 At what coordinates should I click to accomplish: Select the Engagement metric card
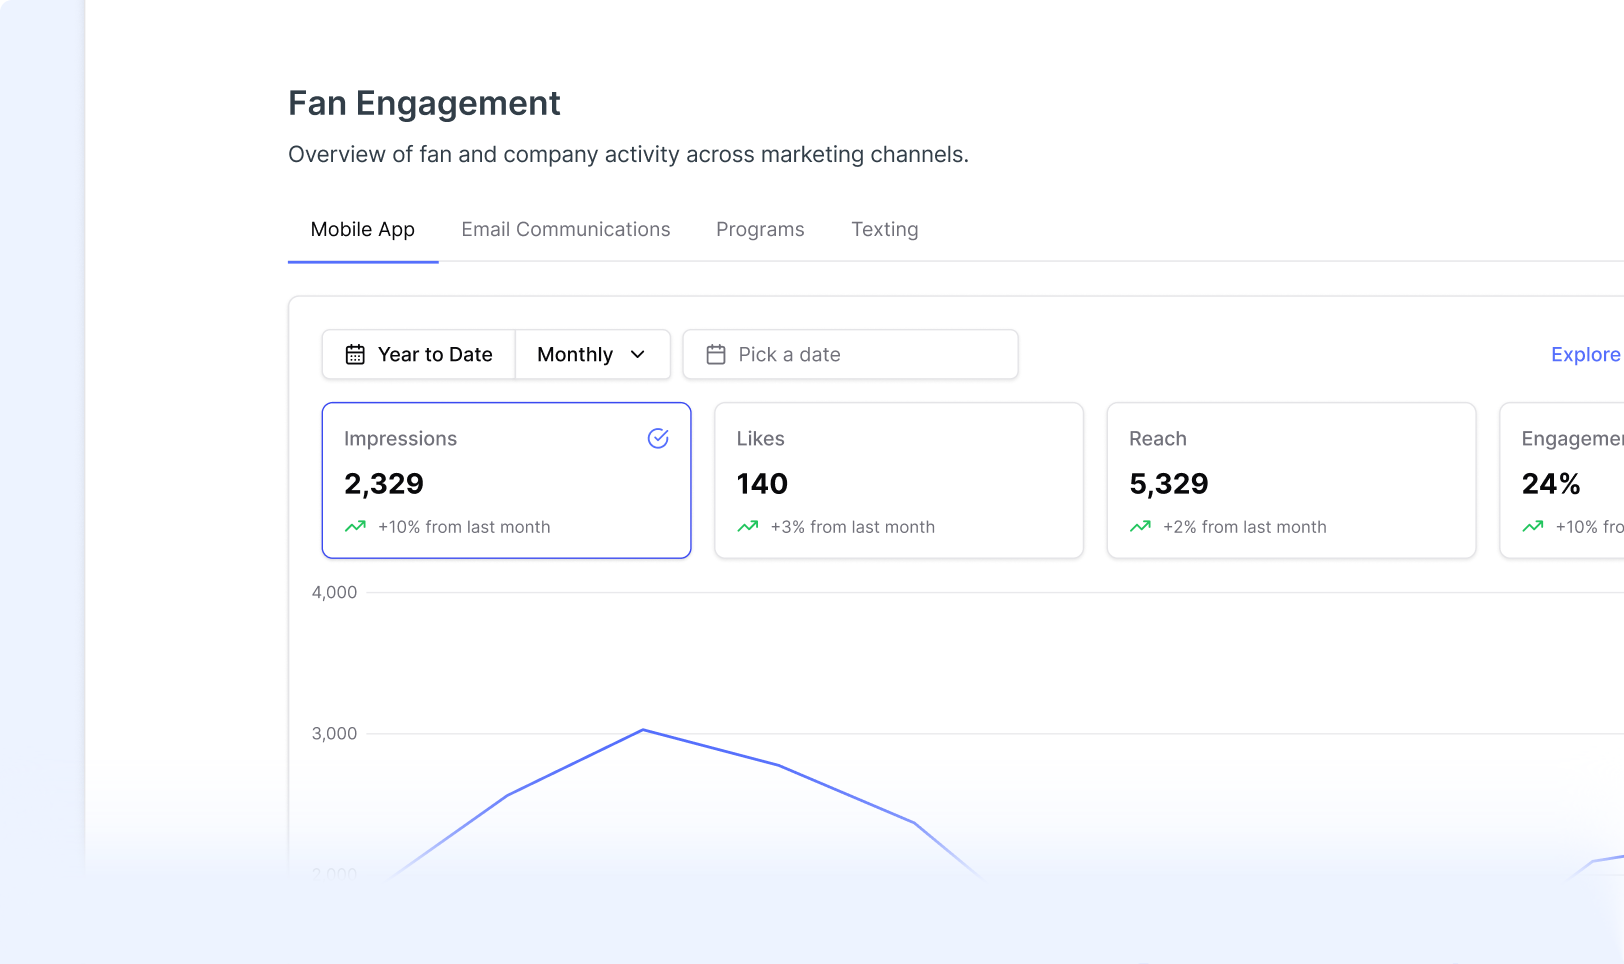pos(1562,480)
